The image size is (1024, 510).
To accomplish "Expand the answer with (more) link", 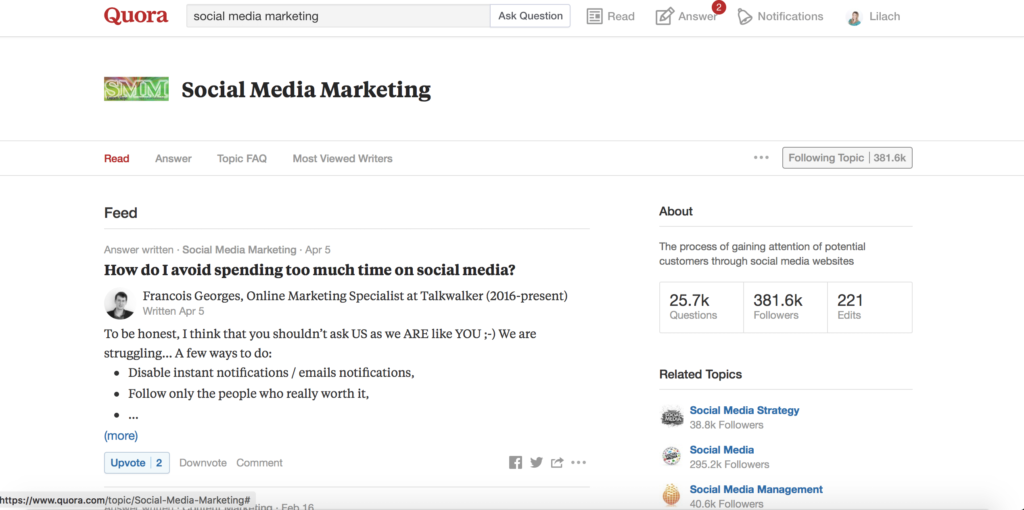I will point(121,436).
